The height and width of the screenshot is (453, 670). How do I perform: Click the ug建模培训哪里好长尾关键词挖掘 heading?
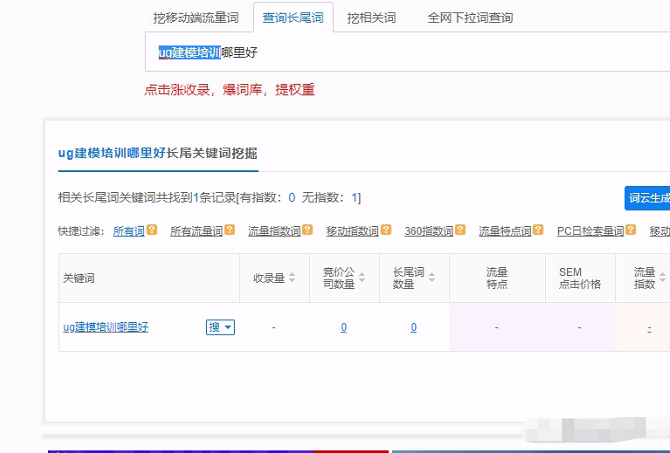pos(158,153)
